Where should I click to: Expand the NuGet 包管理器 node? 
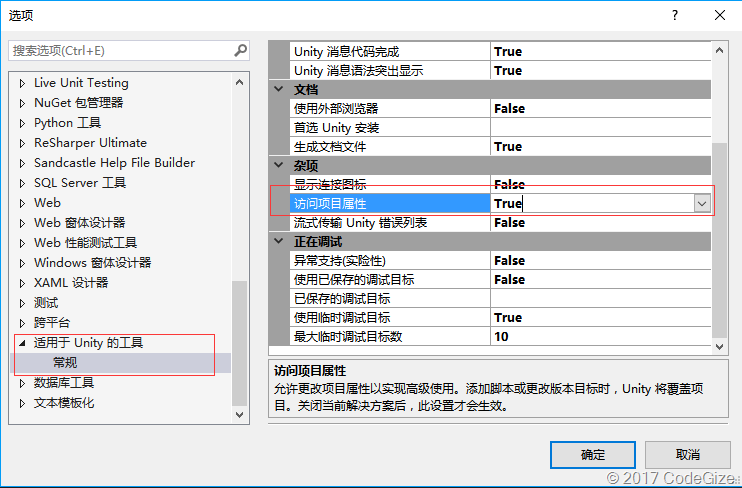coord(22,103)
